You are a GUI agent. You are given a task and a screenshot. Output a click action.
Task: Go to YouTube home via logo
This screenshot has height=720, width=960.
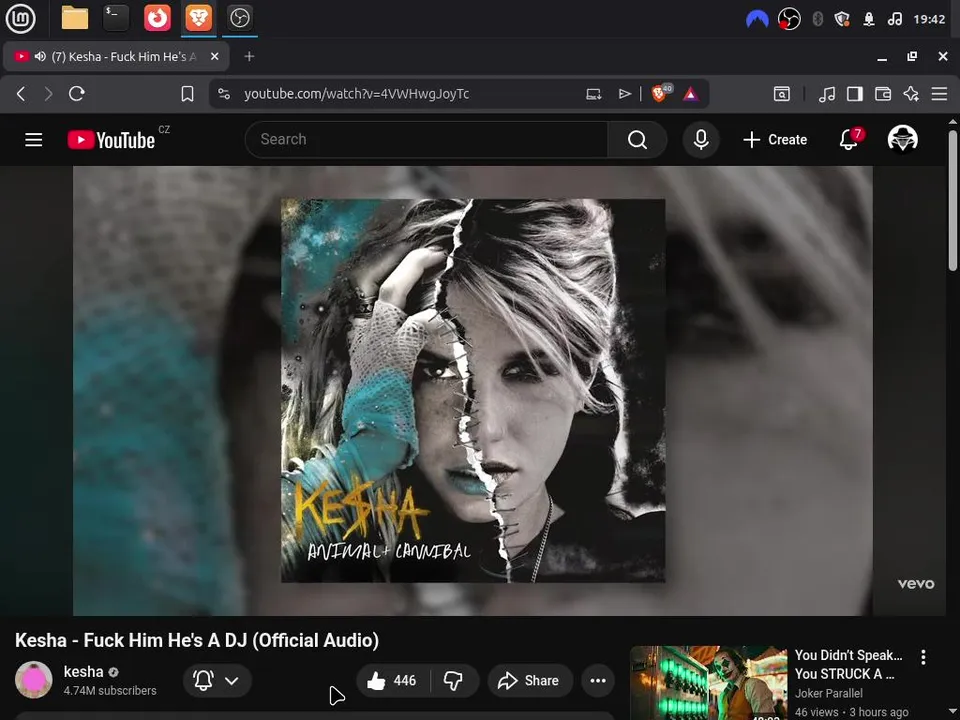(x=111, y=140)
